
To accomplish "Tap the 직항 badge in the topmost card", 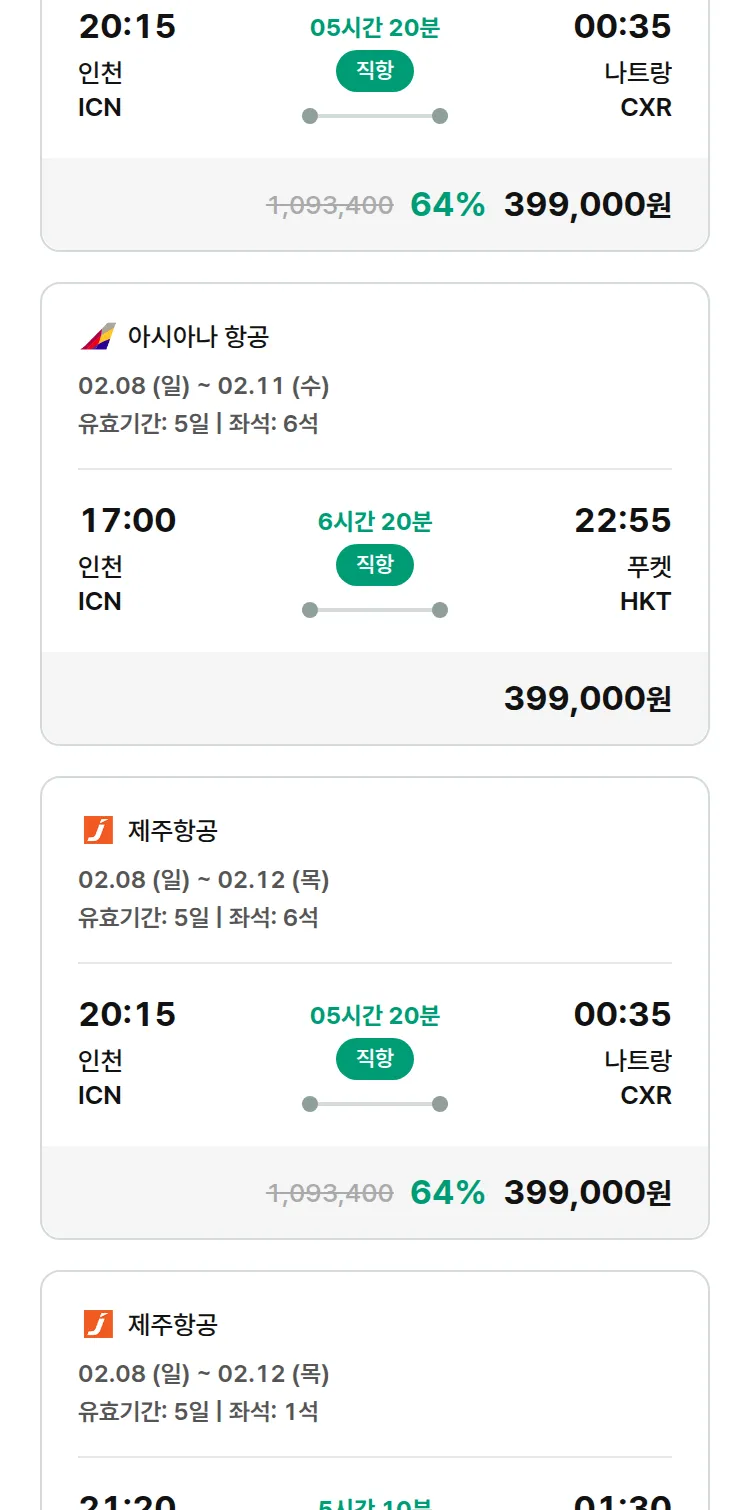I will [x=375, y=71].
